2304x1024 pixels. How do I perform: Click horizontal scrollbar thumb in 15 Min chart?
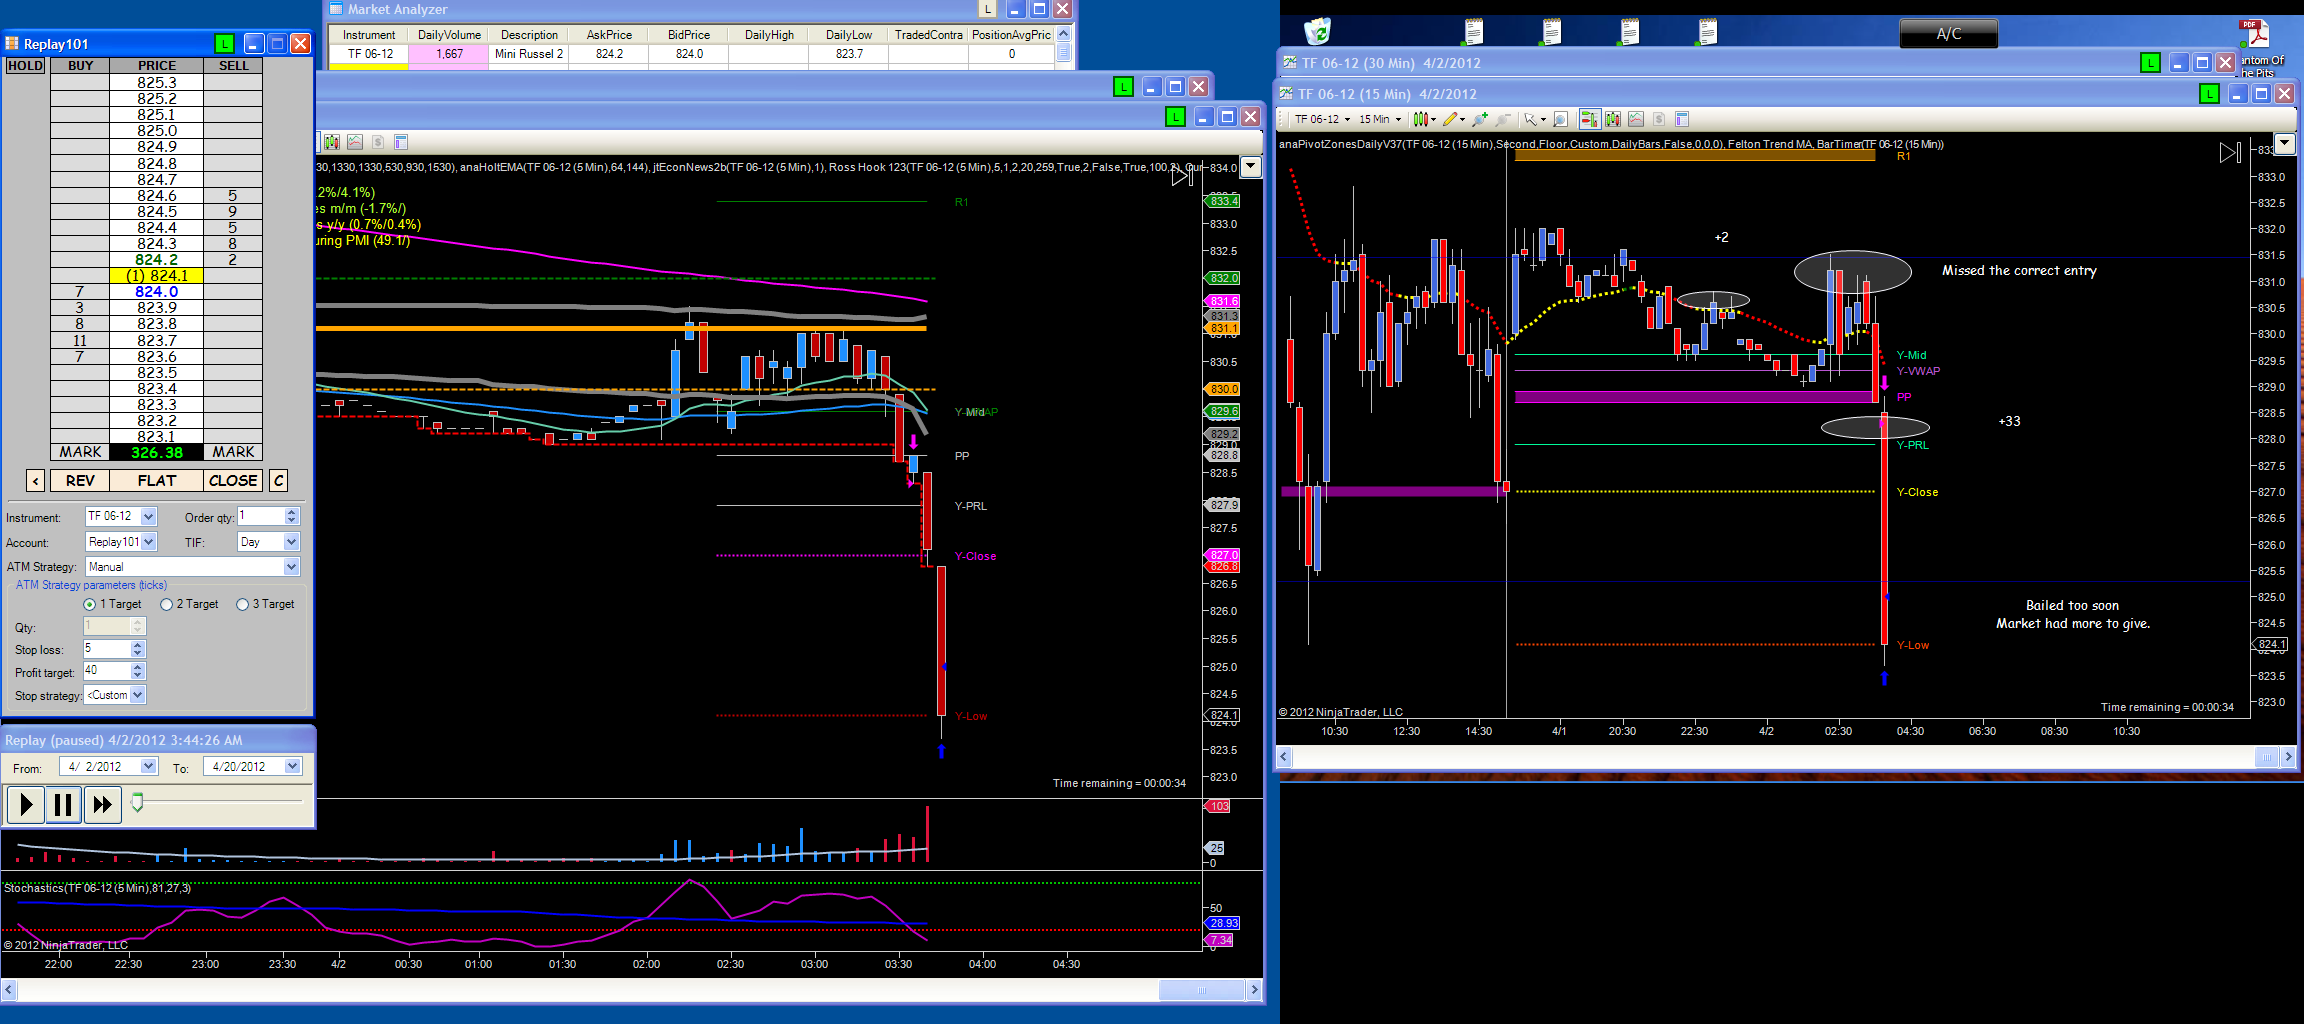tap(2266, 758)
